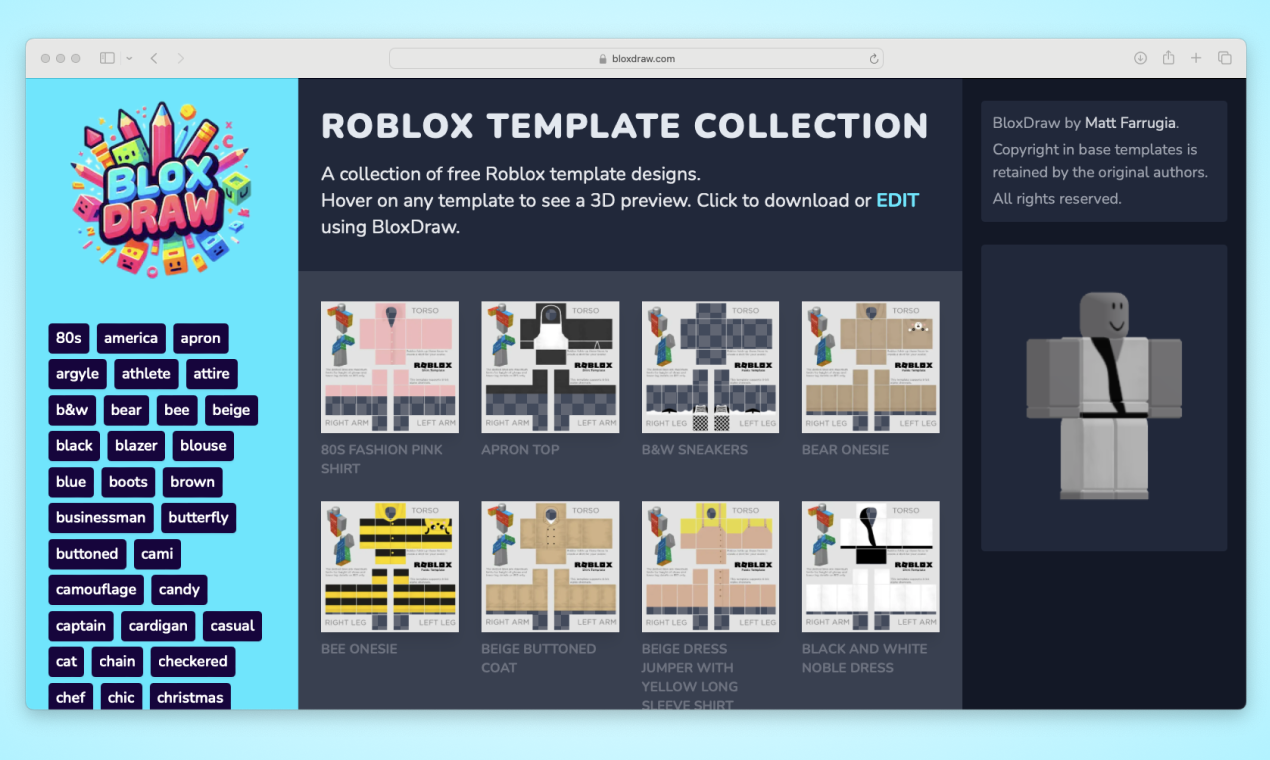Reload the page with the refresh icon

tap(874, 59)
